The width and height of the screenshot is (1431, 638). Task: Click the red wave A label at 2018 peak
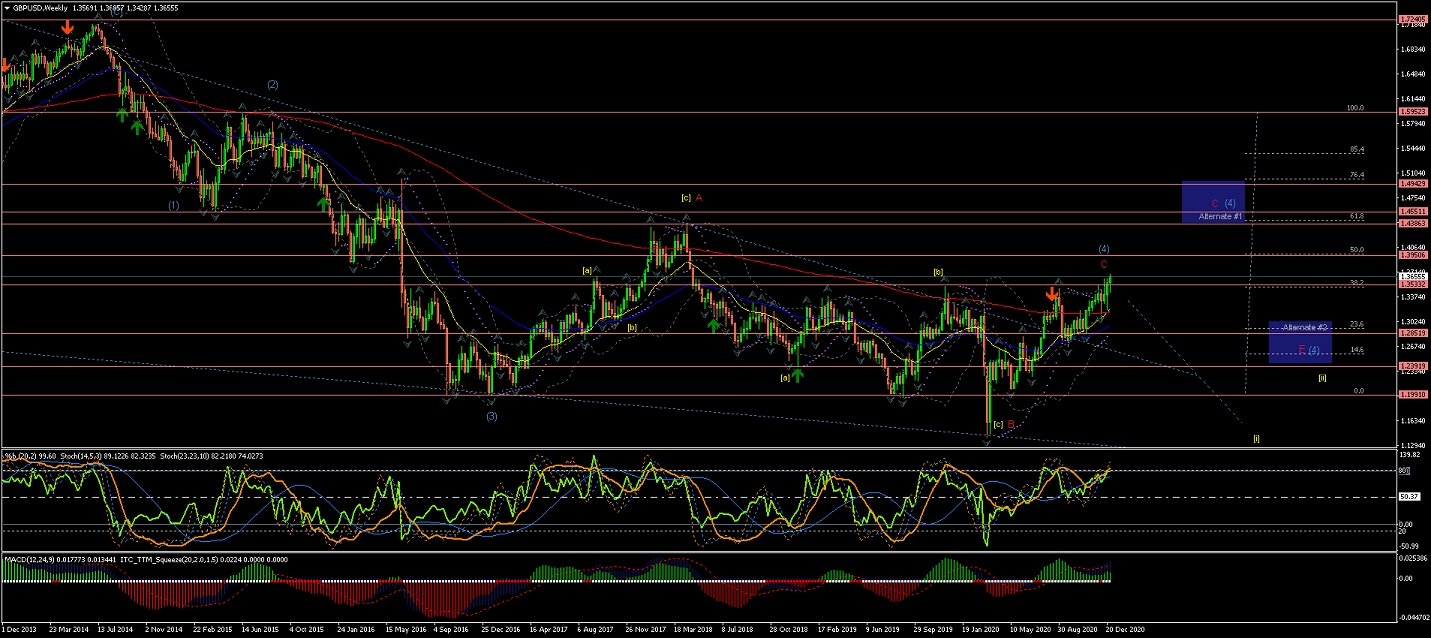coord(699,198)
